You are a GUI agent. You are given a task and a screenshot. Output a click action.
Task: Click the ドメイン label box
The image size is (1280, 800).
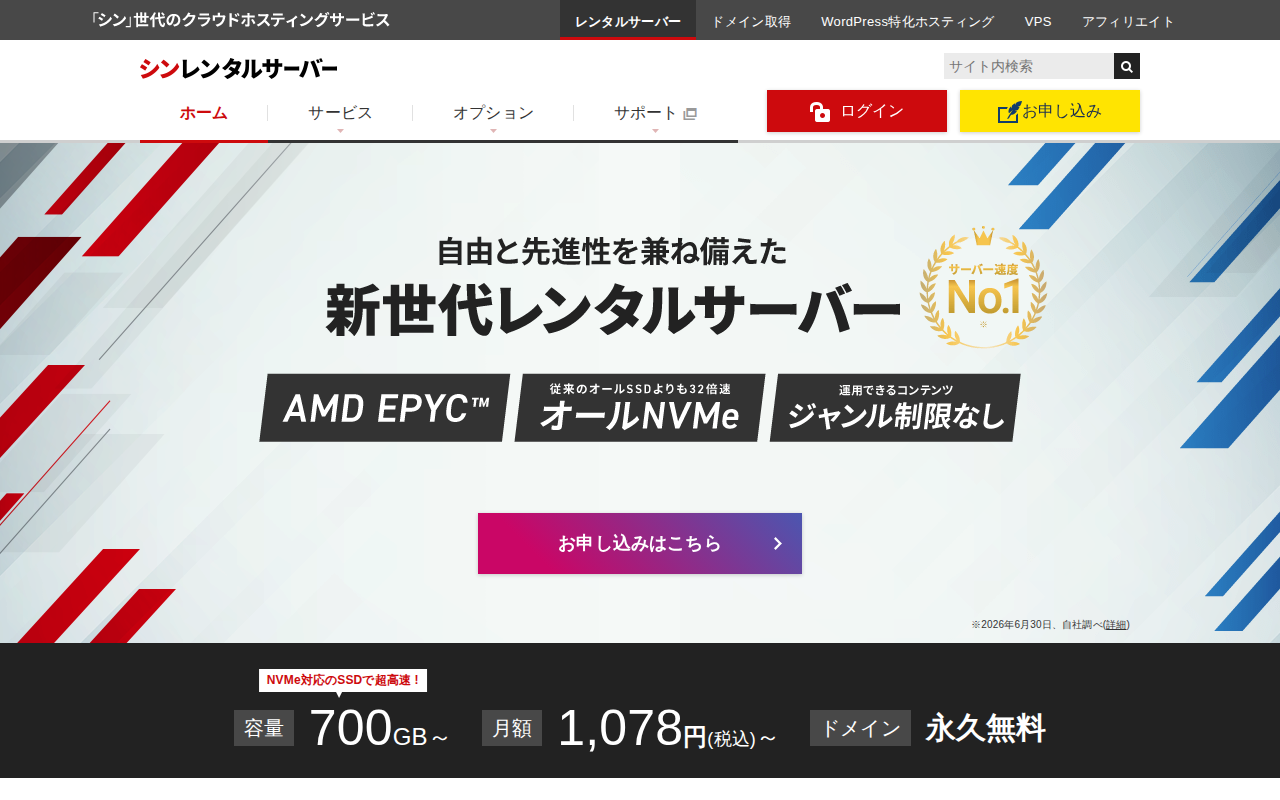860,728
